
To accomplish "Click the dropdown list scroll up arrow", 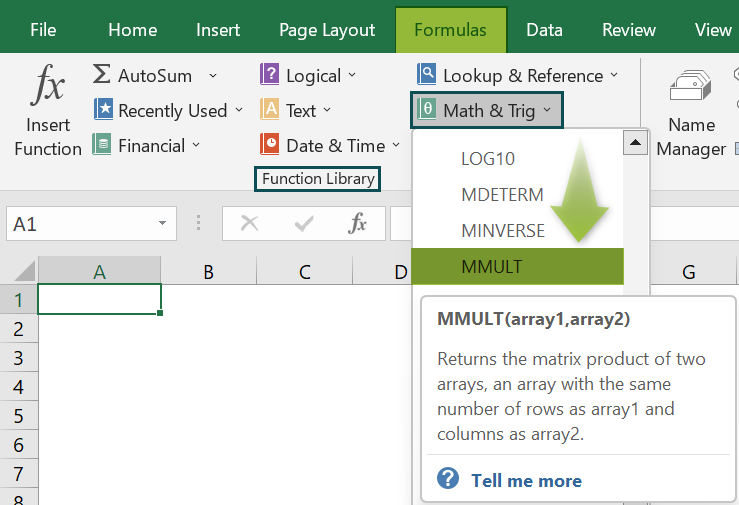I will (x=635, y=143).
